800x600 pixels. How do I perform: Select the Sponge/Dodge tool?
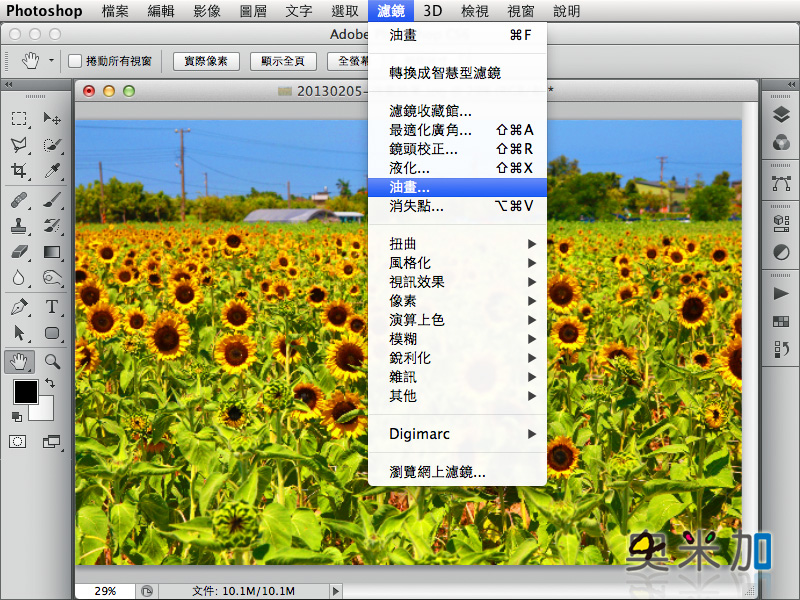(52, 278)
